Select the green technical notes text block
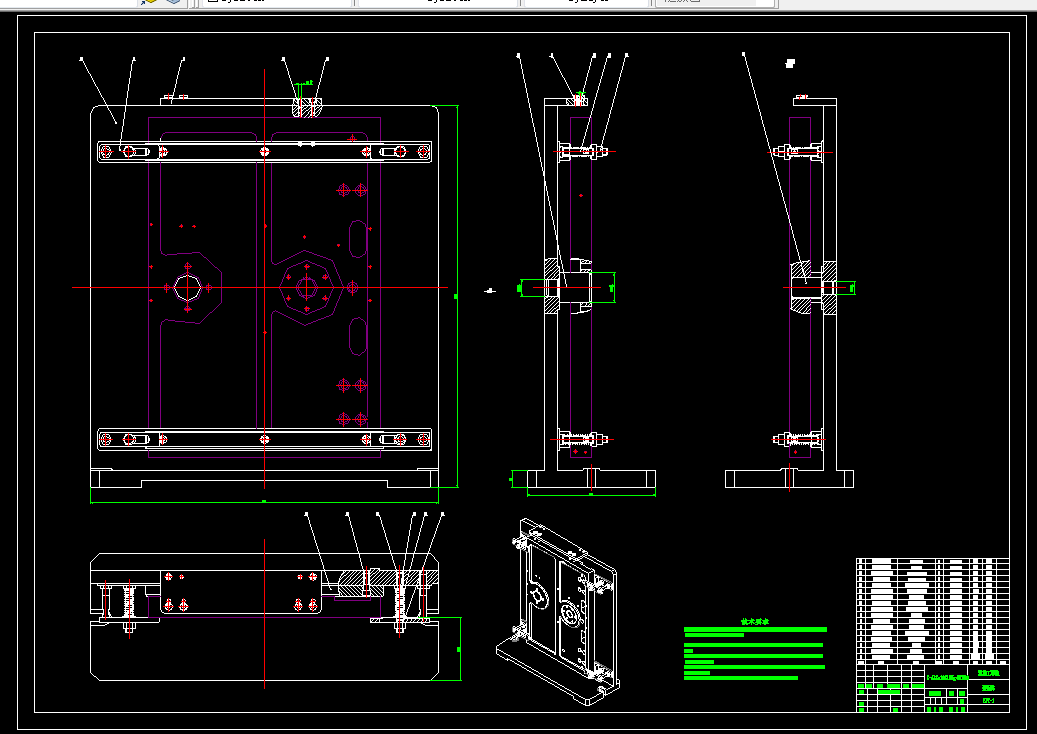 tap(755, 649)
